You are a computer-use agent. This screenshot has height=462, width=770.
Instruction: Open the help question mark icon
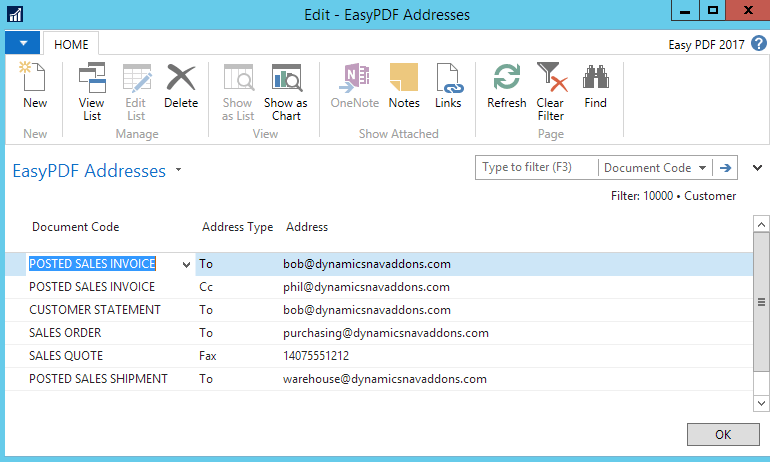tap(759, 44)
